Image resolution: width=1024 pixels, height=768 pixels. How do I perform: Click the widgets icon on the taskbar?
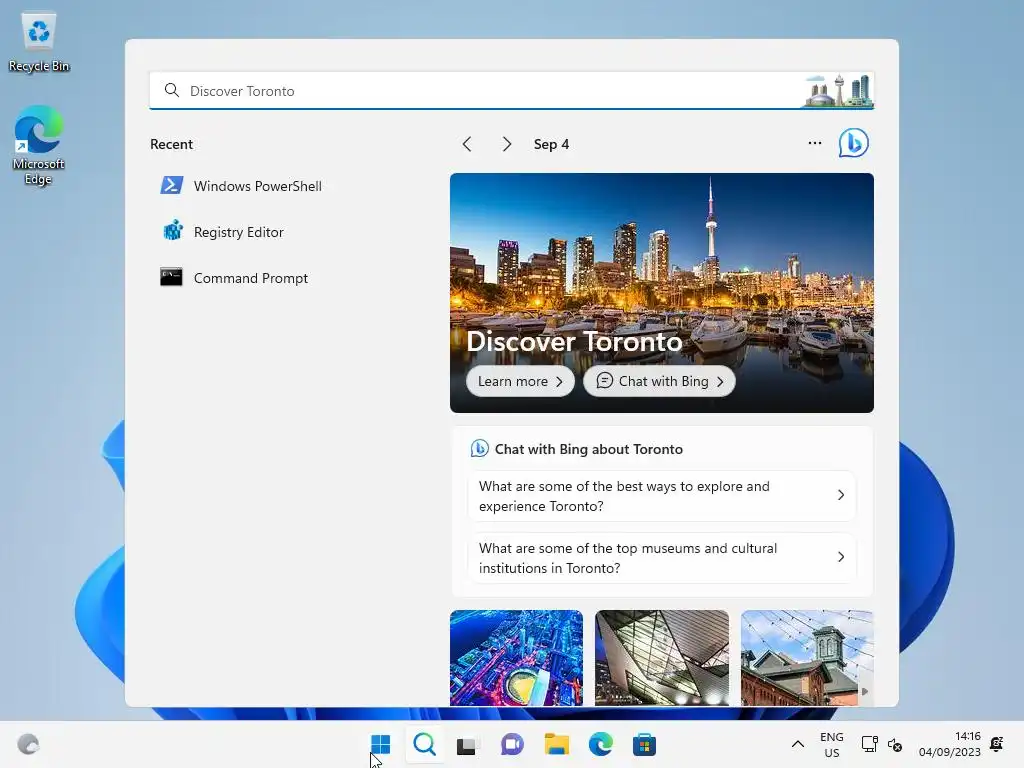click(28, 744)
